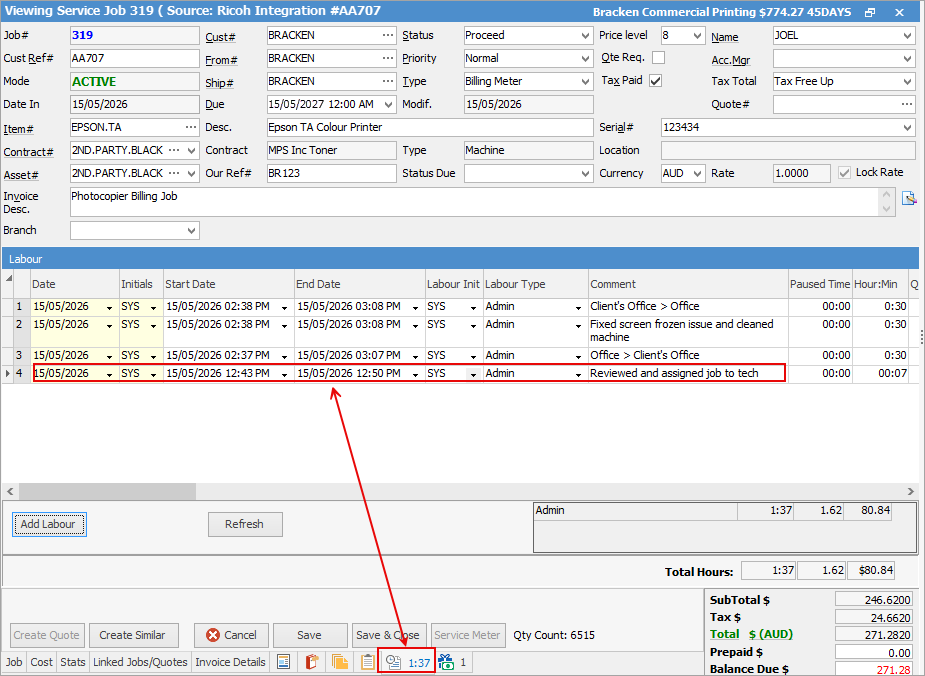Tick the Qte Req. checkbox
925x676 pixels.
pos(658,58)
